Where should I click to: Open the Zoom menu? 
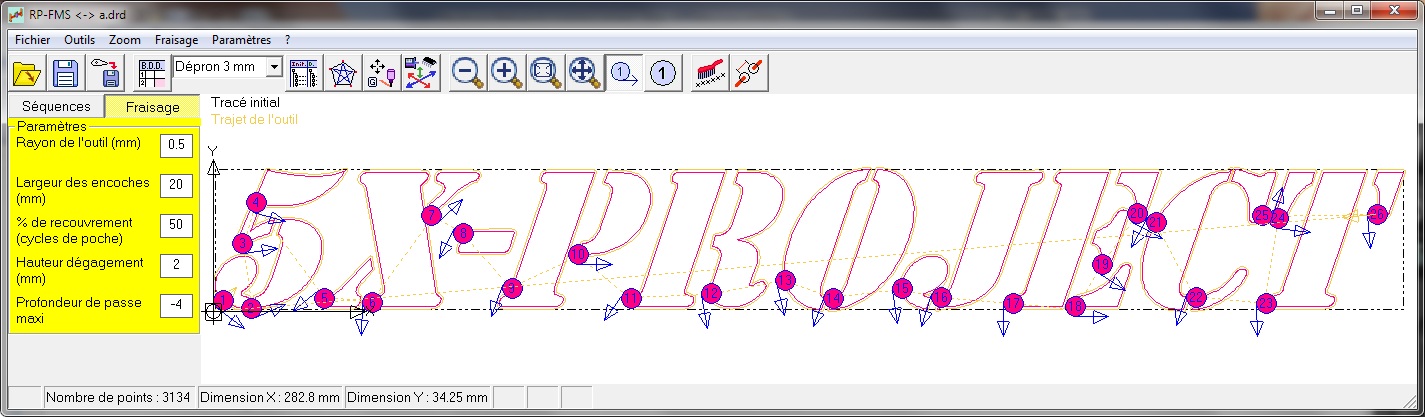[x=125, y=40]
